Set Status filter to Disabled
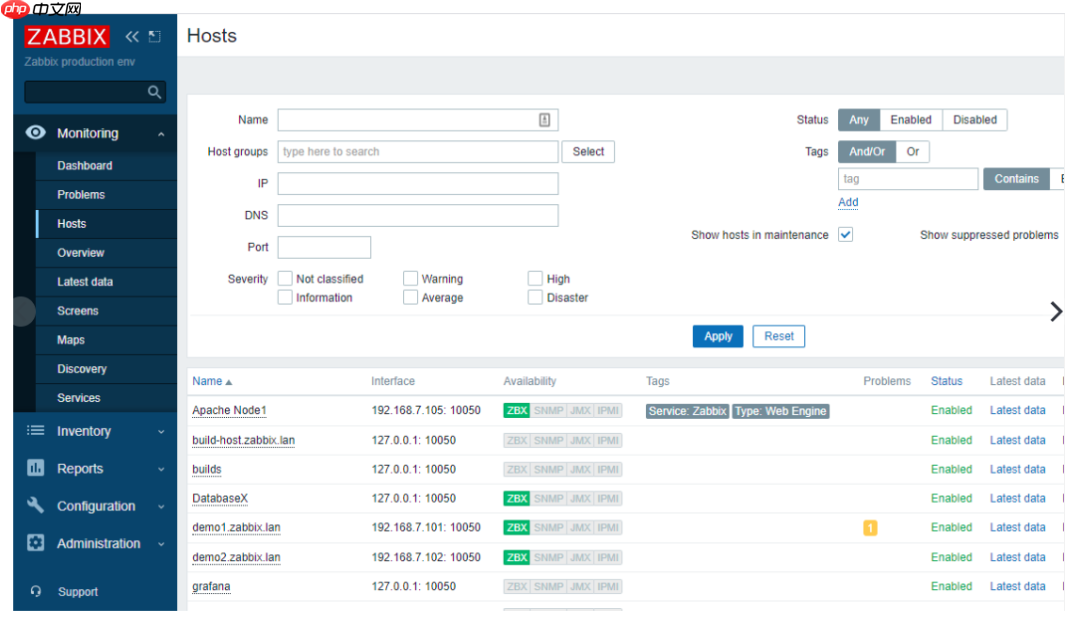The image size is (1080, 625). [975, 120]
